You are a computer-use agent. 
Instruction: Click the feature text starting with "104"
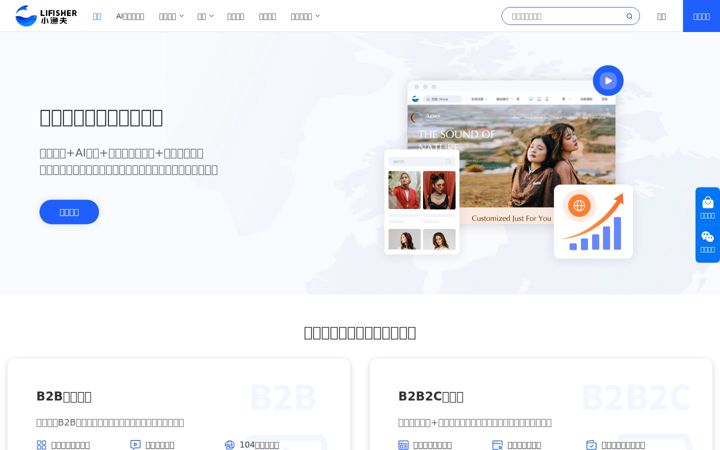point(259,445)
